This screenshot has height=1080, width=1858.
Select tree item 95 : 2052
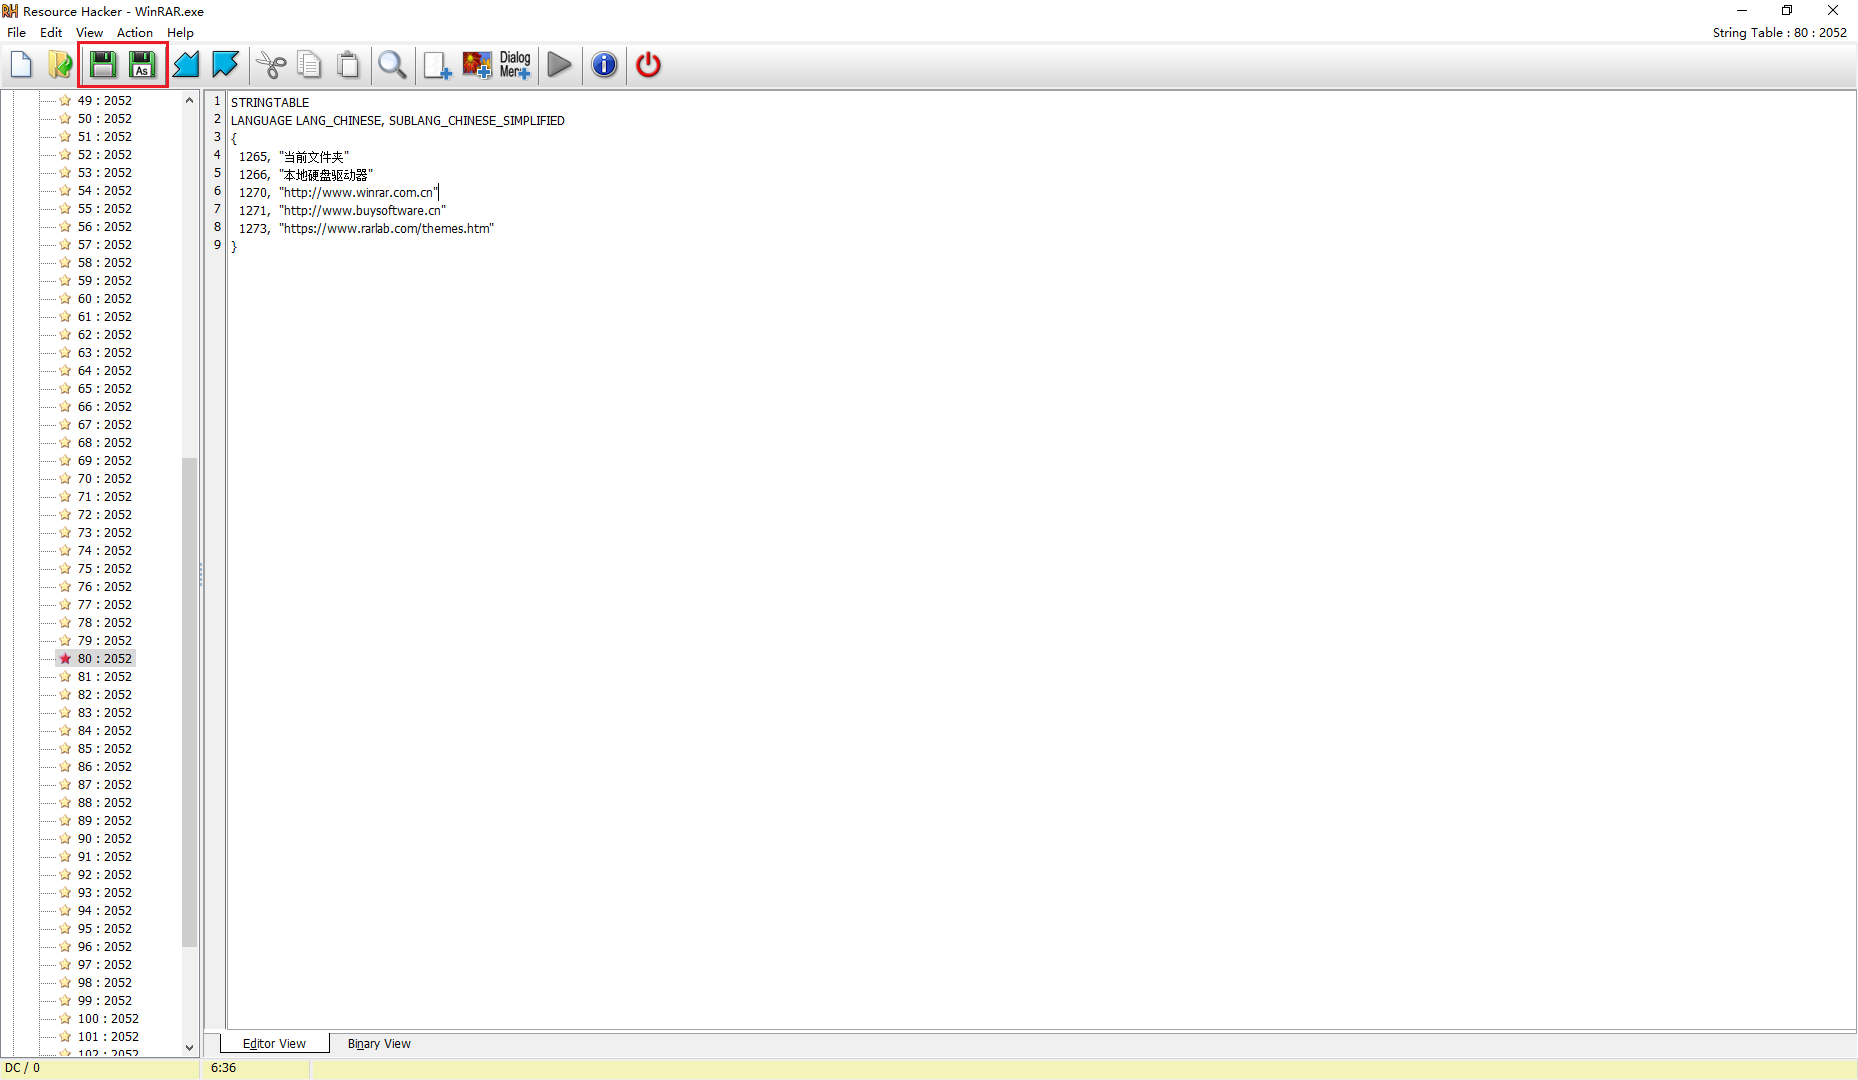[105, 928]
